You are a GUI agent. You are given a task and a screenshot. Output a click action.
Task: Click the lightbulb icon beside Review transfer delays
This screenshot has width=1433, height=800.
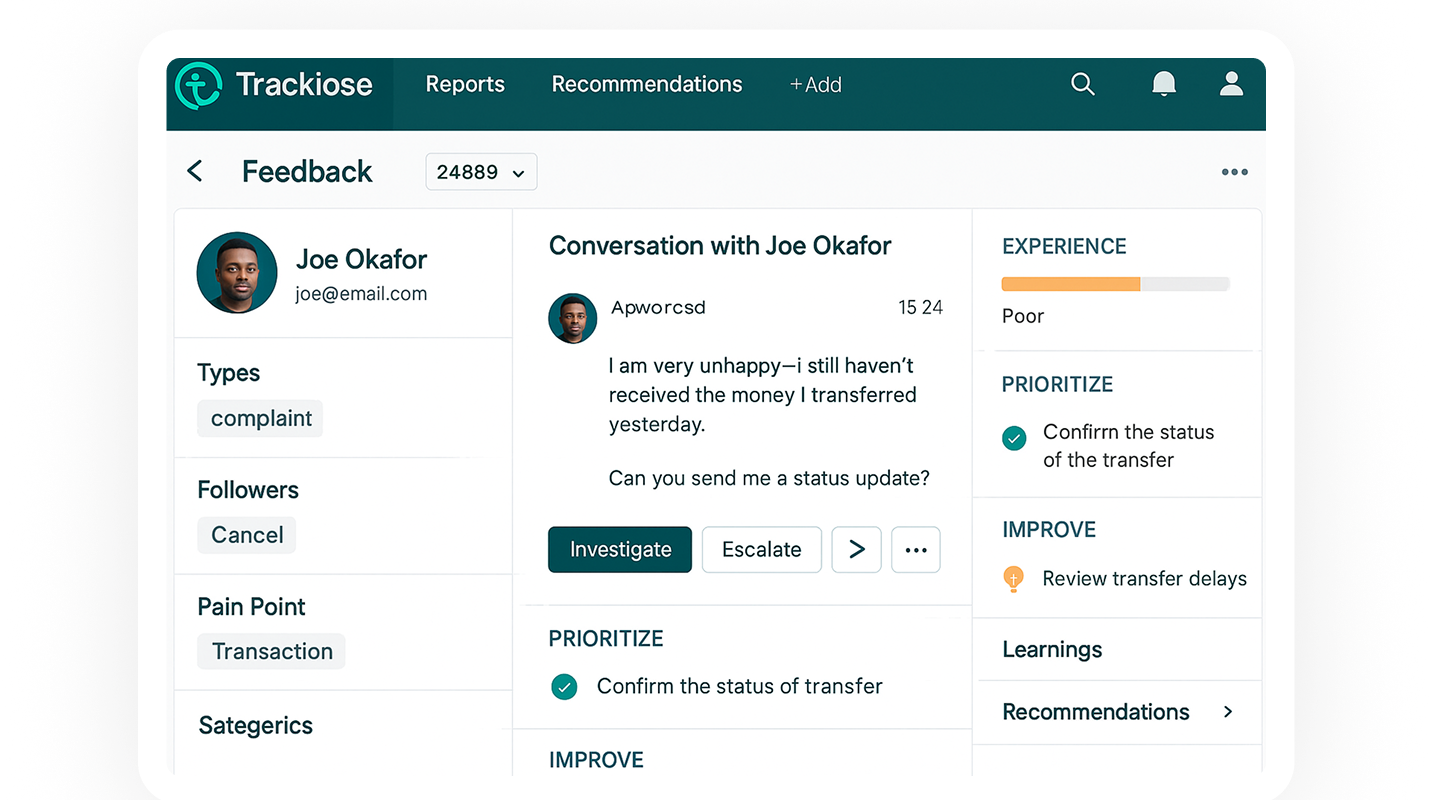(x=1012, y=578)
